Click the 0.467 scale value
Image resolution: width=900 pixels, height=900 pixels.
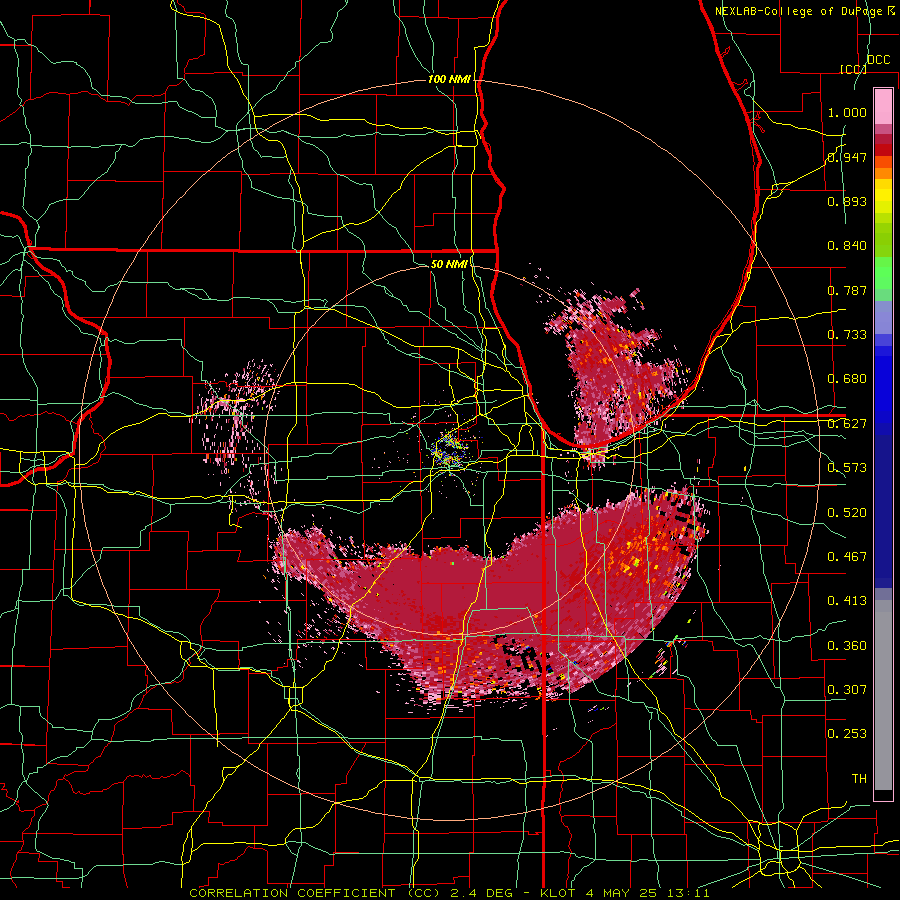tap(847, 557)
